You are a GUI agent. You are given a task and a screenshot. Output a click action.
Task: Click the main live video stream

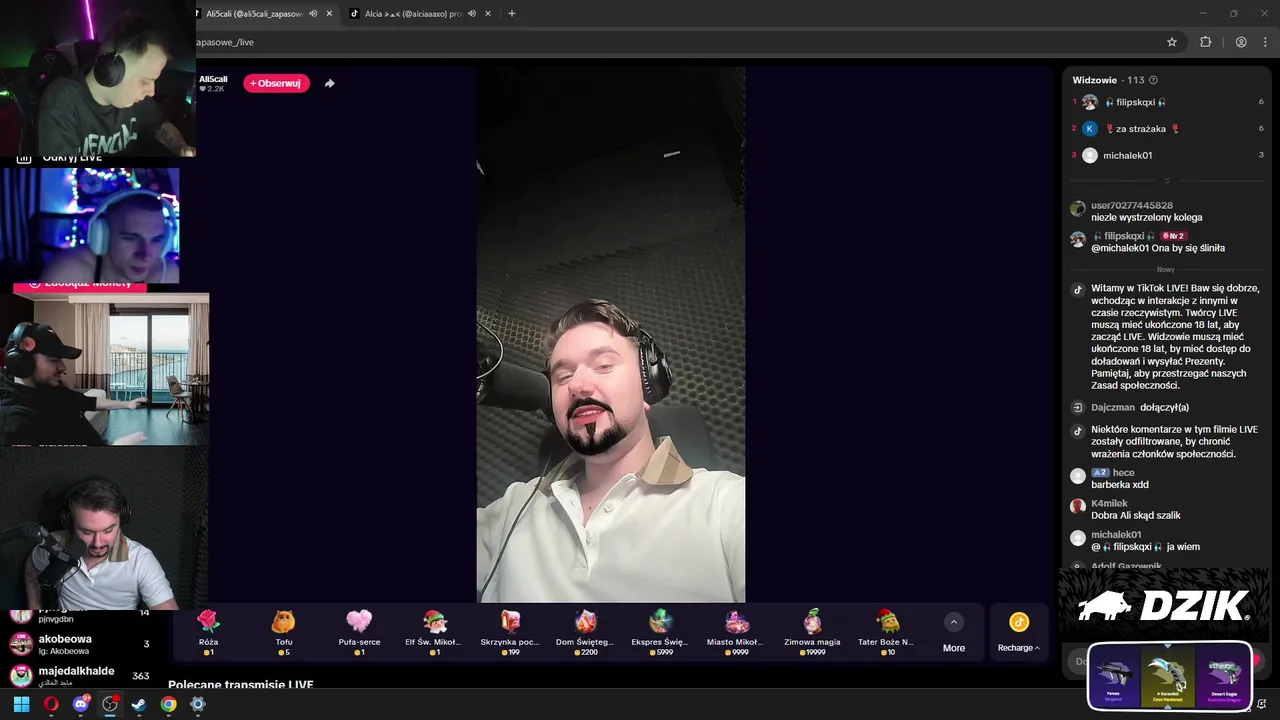610,335
